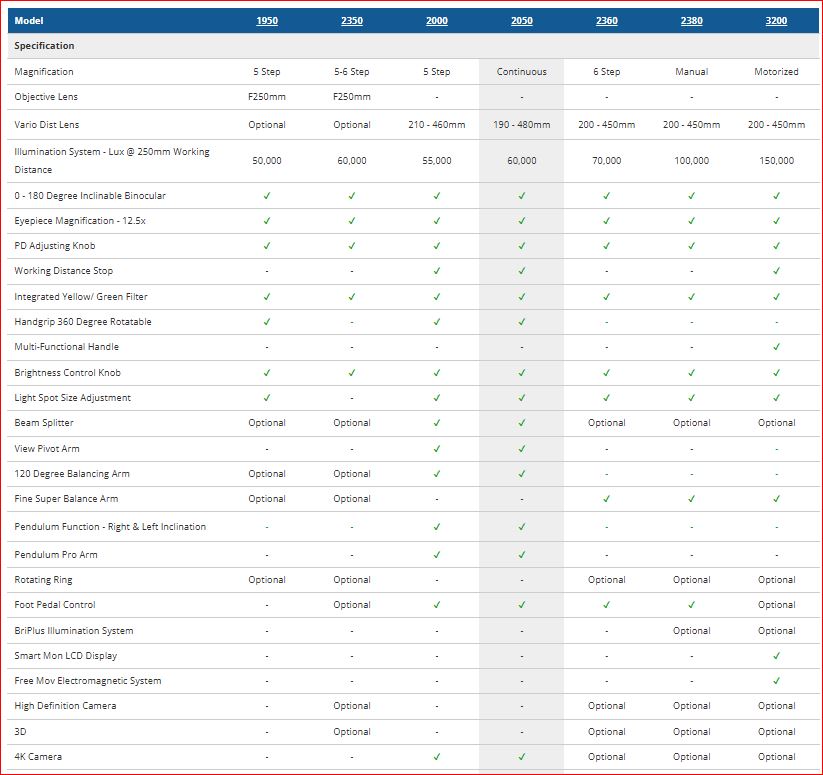Select model 2000 in header
Image resolution: width=823 pixels, height=775 pixels.
[437, 21]
